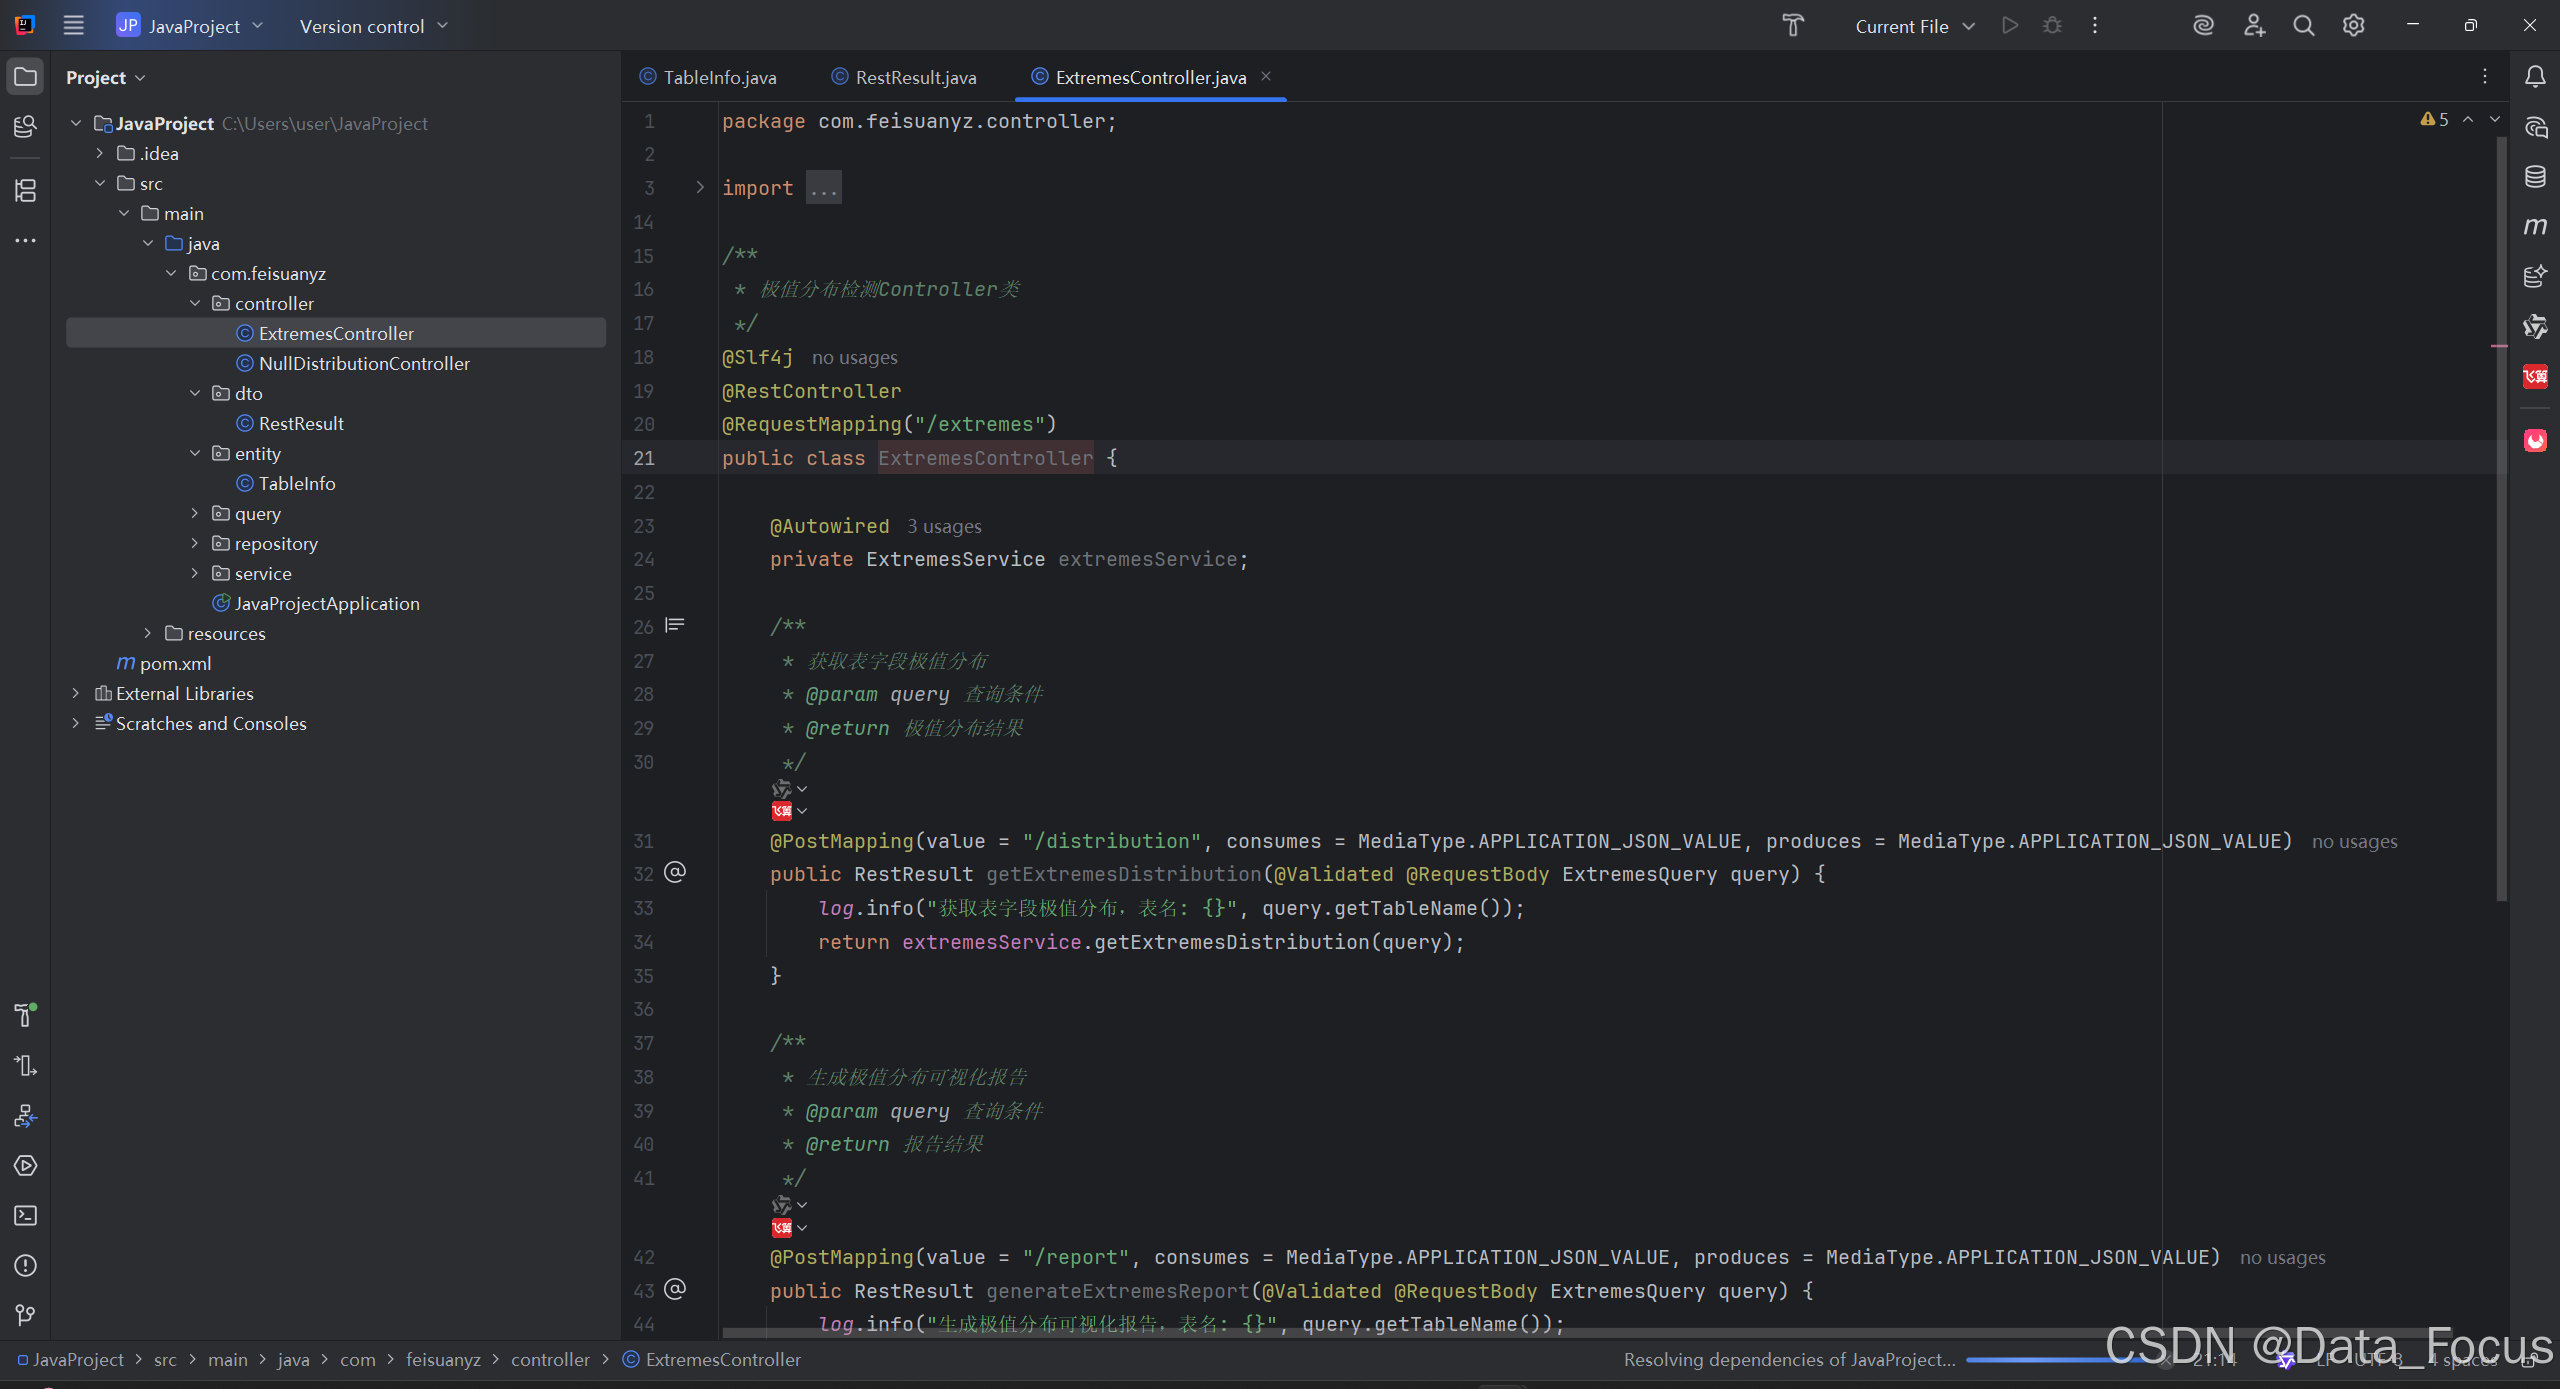Collapse the controller package folder

(x=195, y=303)
